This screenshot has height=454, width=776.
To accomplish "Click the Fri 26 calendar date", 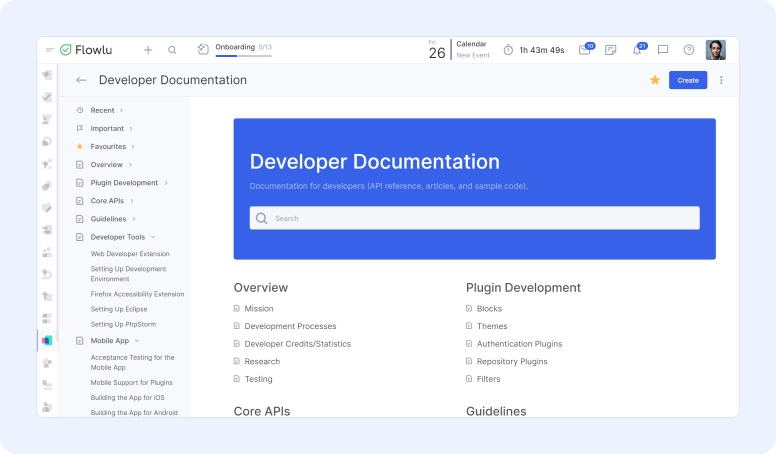I will 437,50.
